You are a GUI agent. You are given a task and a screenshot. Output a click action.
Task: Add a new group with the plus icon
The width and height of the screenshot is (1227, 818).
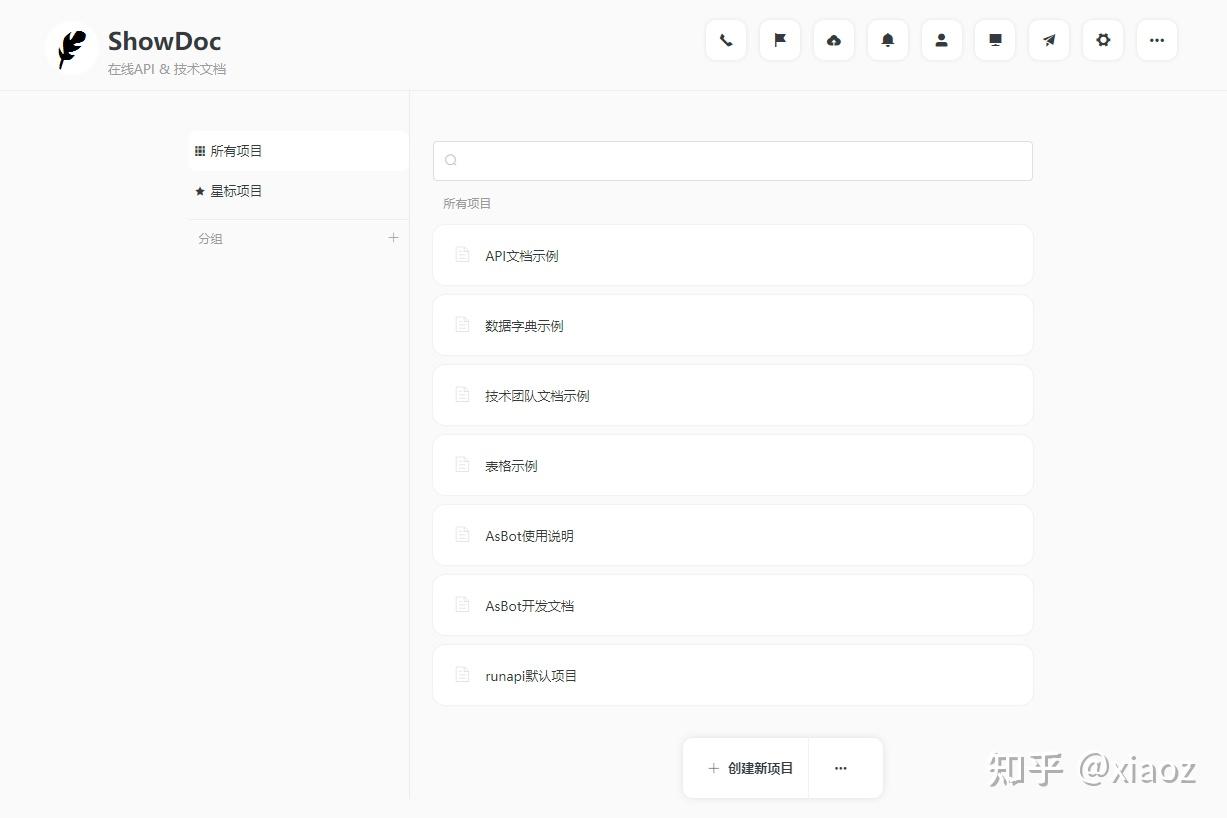[x=394, y=237]
